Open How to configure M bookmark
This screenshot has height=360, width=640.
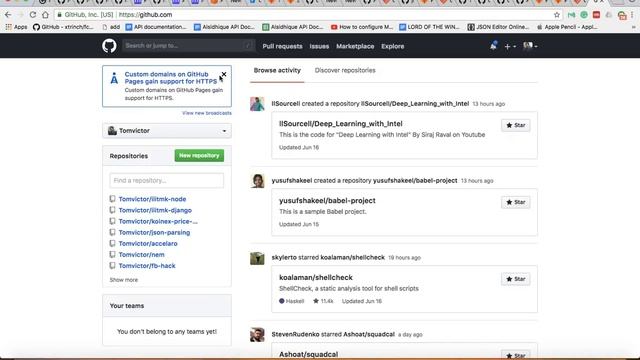[x=362, y=27]
